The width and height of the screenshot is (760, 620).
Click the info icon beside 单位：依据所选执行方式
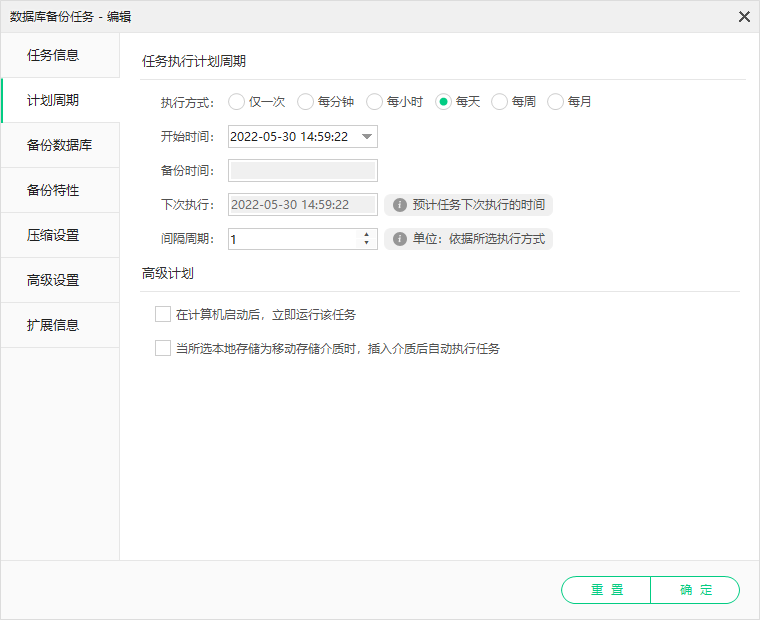tap(399, 239)
